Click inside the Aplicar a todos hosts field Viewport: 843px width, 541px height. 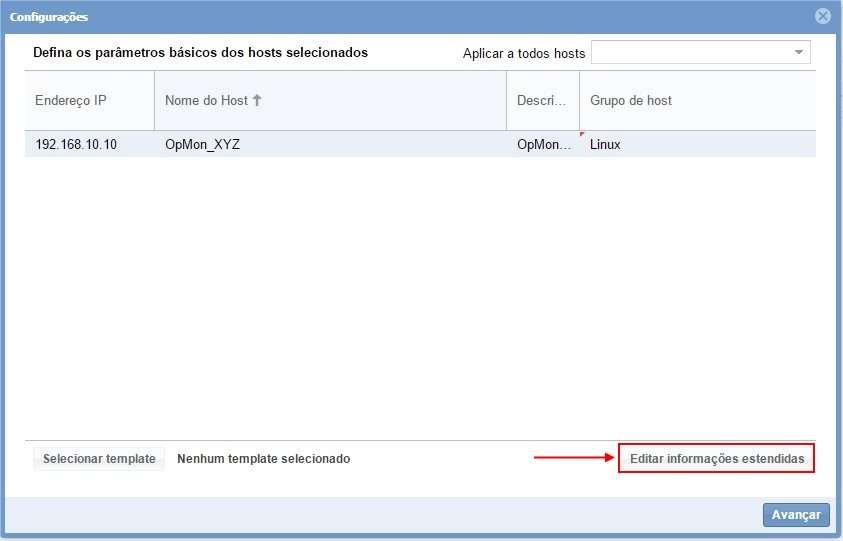691,52
